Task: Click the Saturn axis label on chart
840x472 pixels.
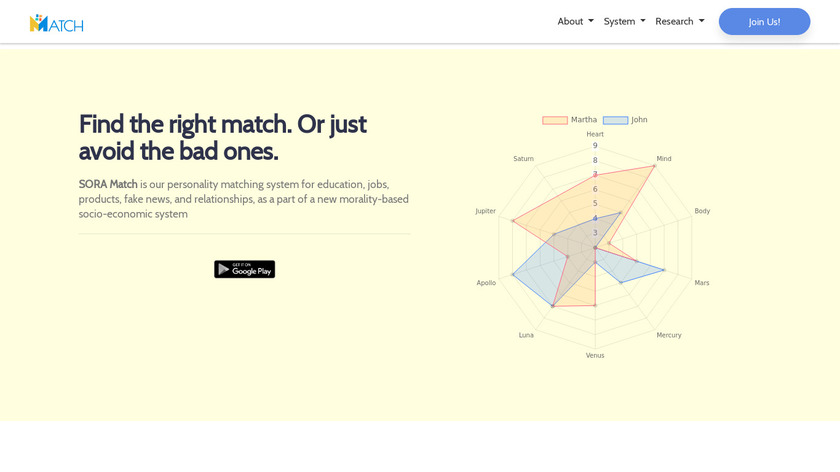Action: (523, 159)
